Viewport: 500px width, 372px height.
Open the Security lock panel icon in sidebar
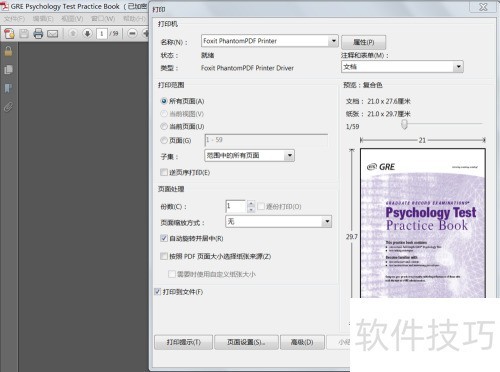click(8, 51)
